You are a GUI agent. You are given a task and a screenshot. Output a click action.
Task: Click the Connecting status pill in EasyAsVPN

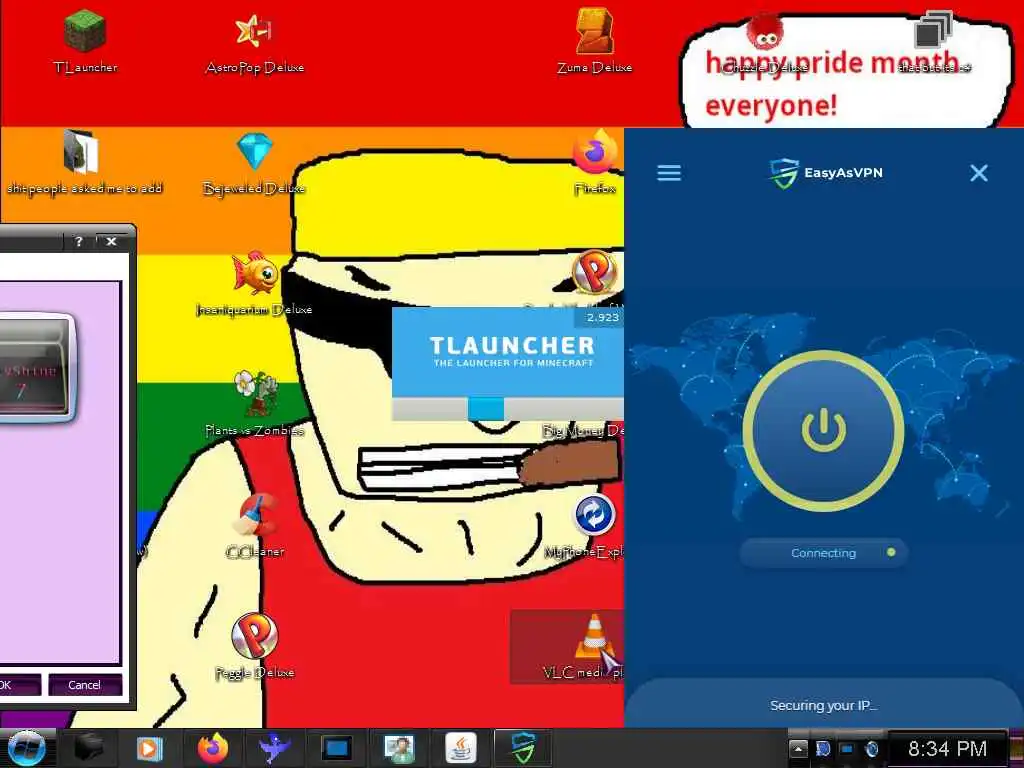[x=824, y=553]
